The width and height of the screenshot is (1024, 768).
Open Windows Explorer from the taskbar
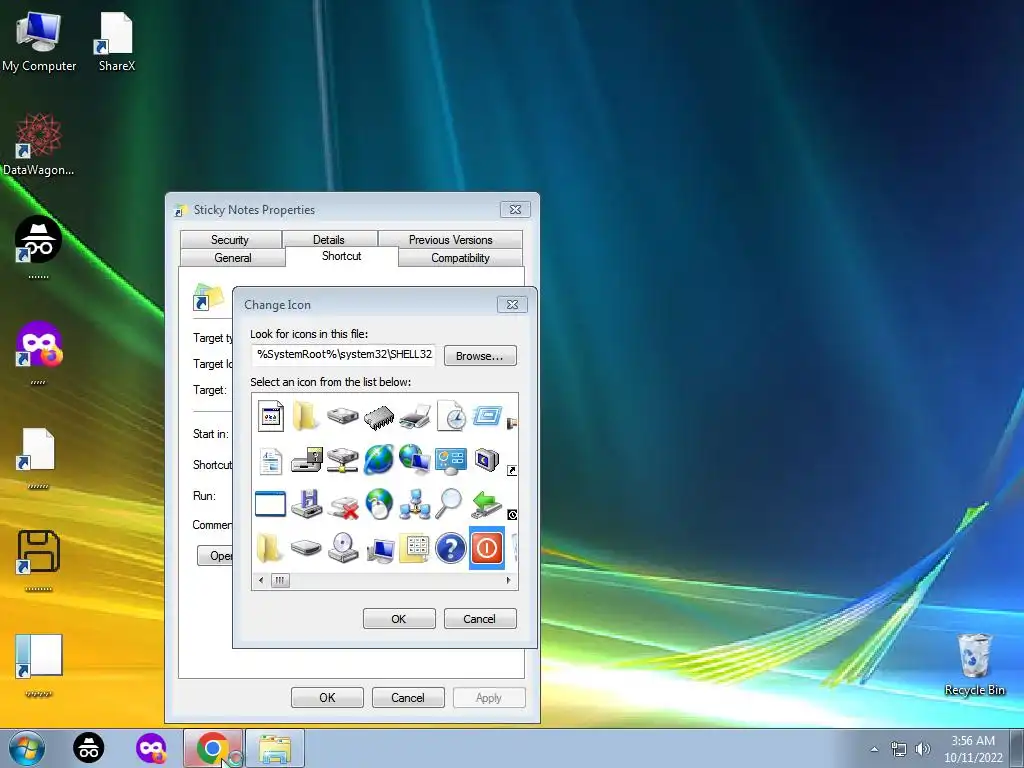(x=275, y=748)
